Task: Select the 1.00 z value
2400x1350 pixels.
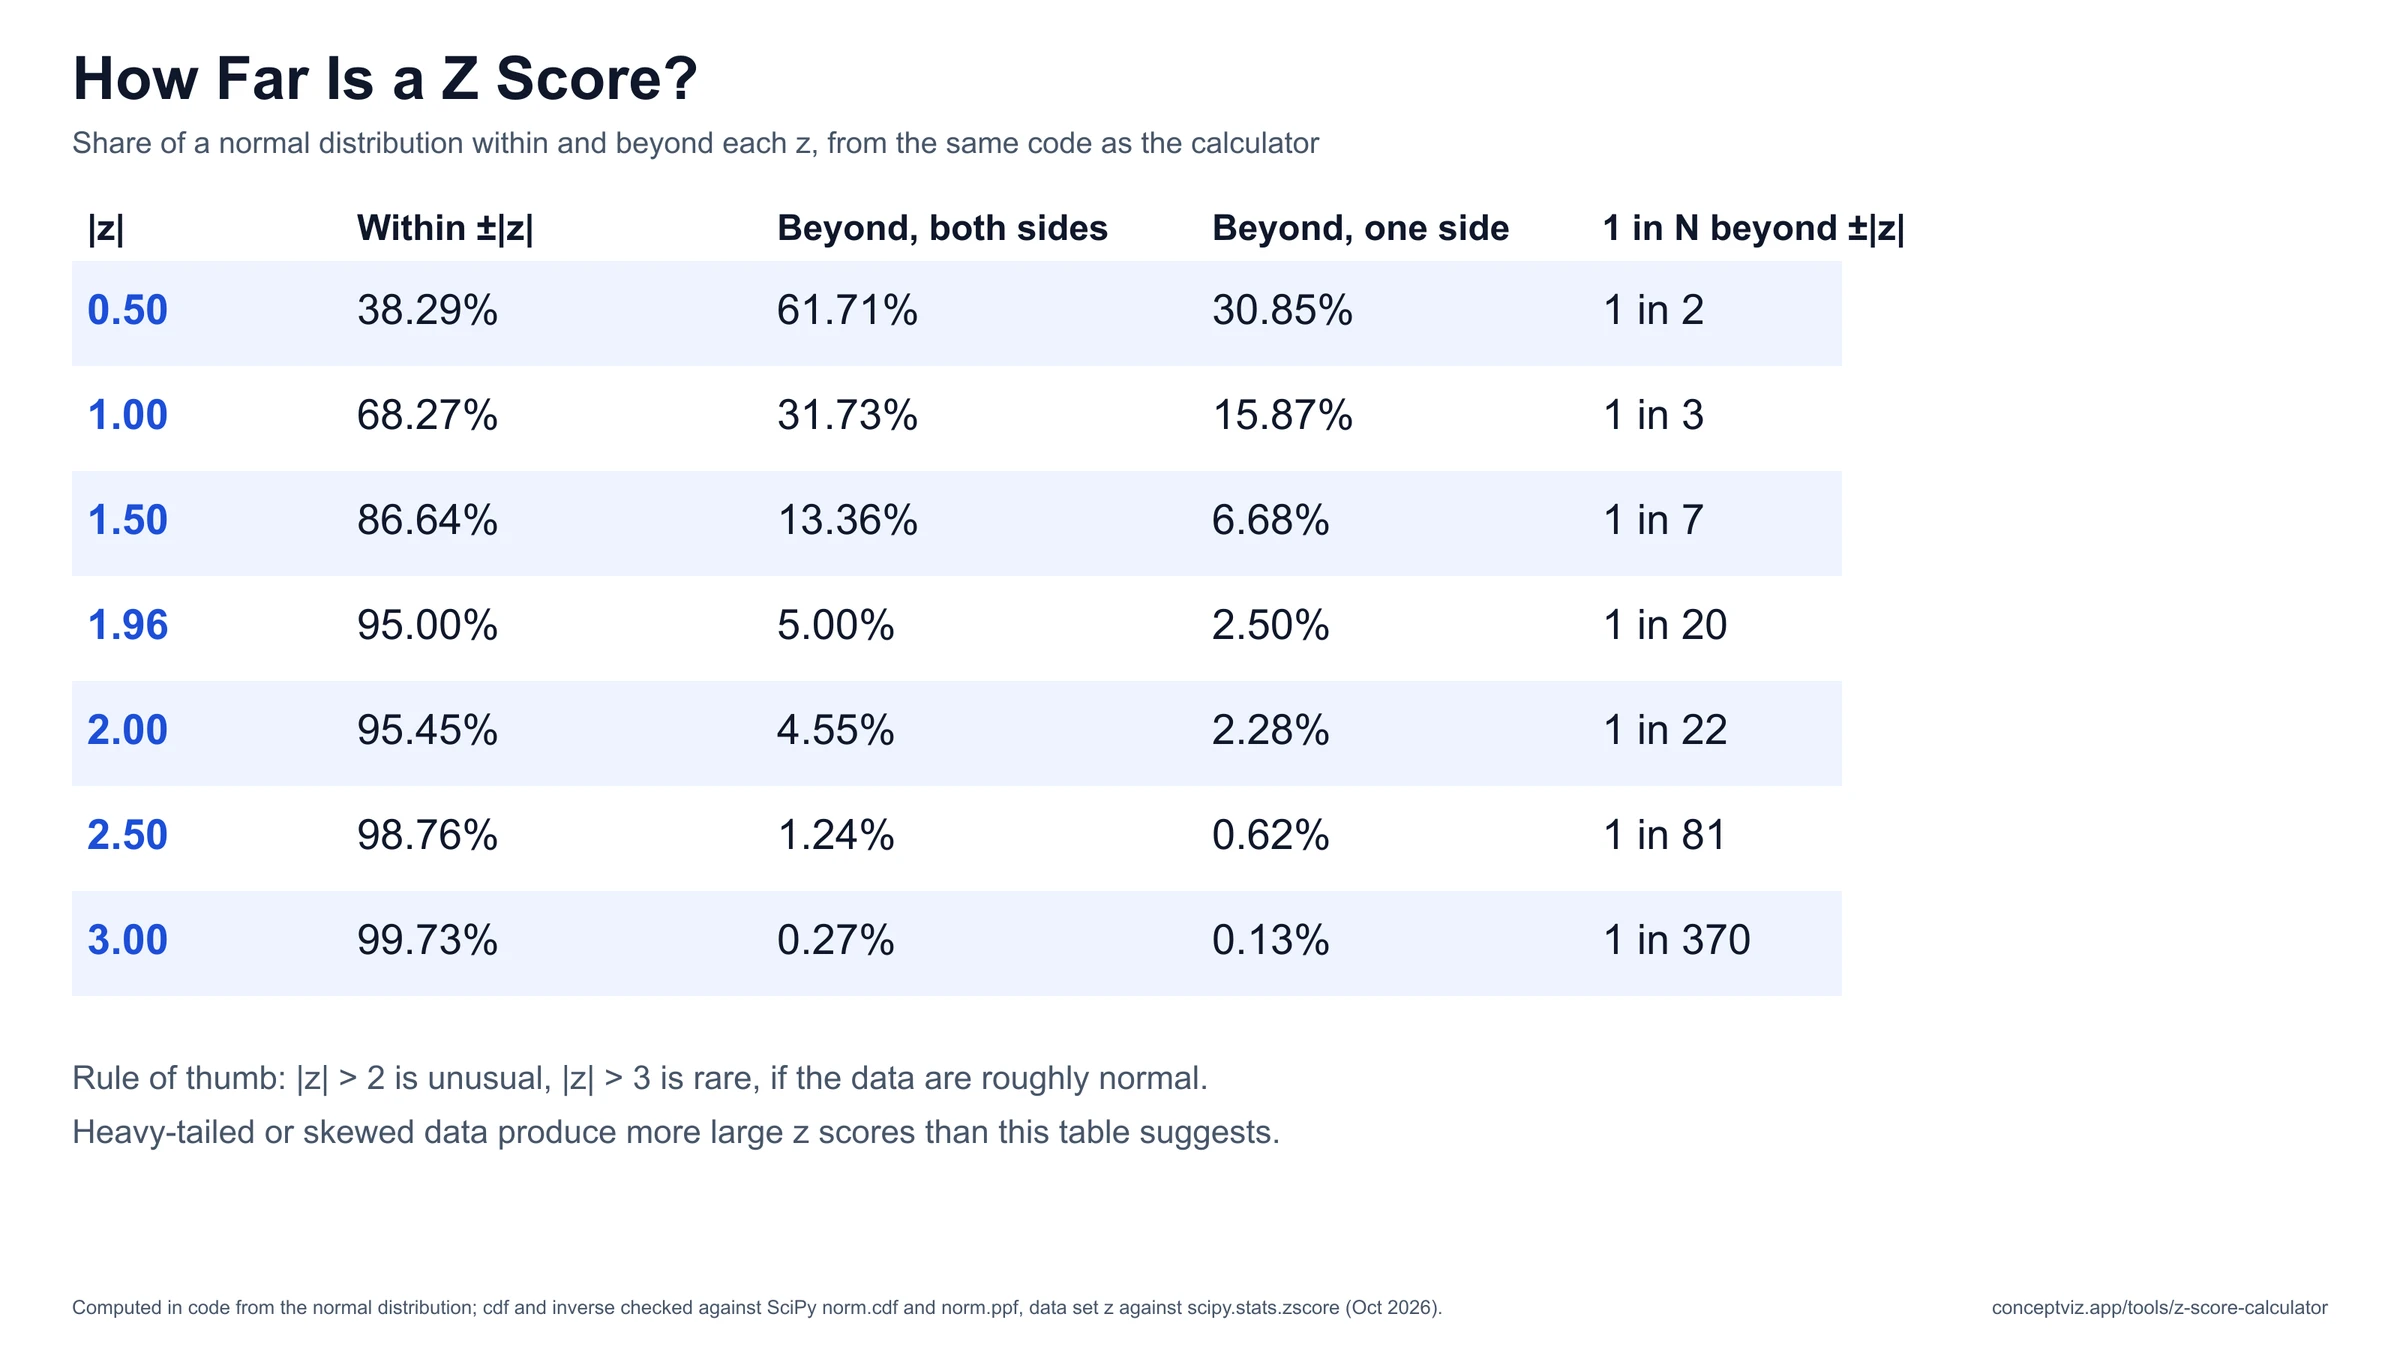Action: tap(127, 415)
